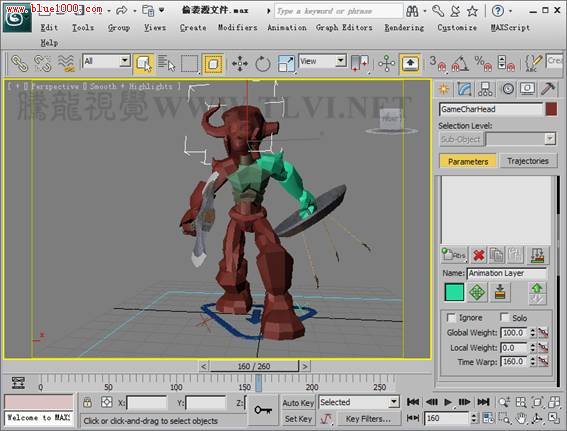
Task: Switch to Utilities command panel
Action: pos(548,89)
